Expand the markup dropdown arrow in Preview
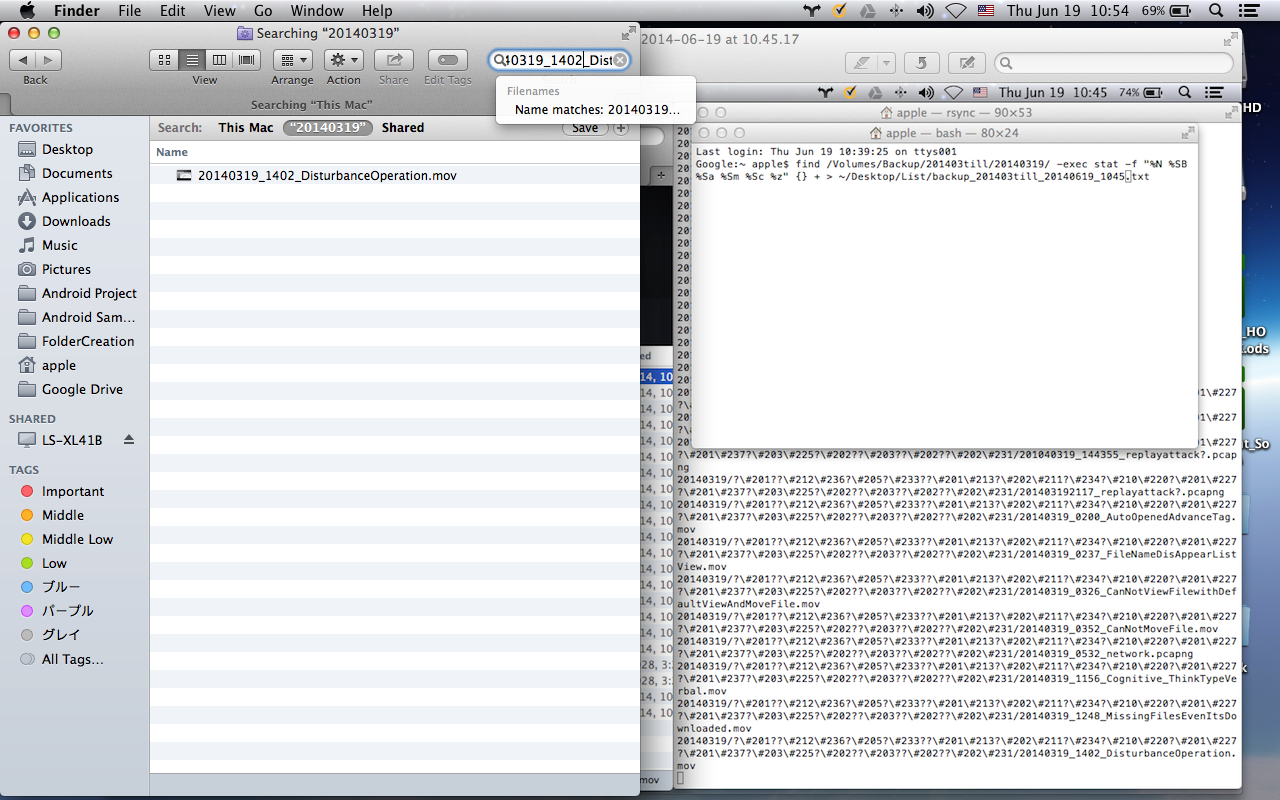Viewport: 1280px width, 800px height. (886, 63)
